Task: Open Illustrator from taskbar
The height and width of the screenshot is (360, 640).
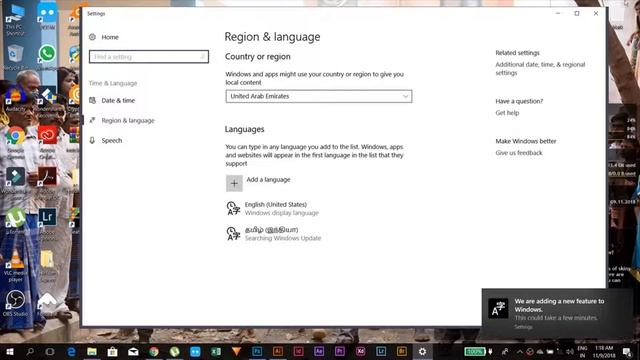Action: coord(278,351)
